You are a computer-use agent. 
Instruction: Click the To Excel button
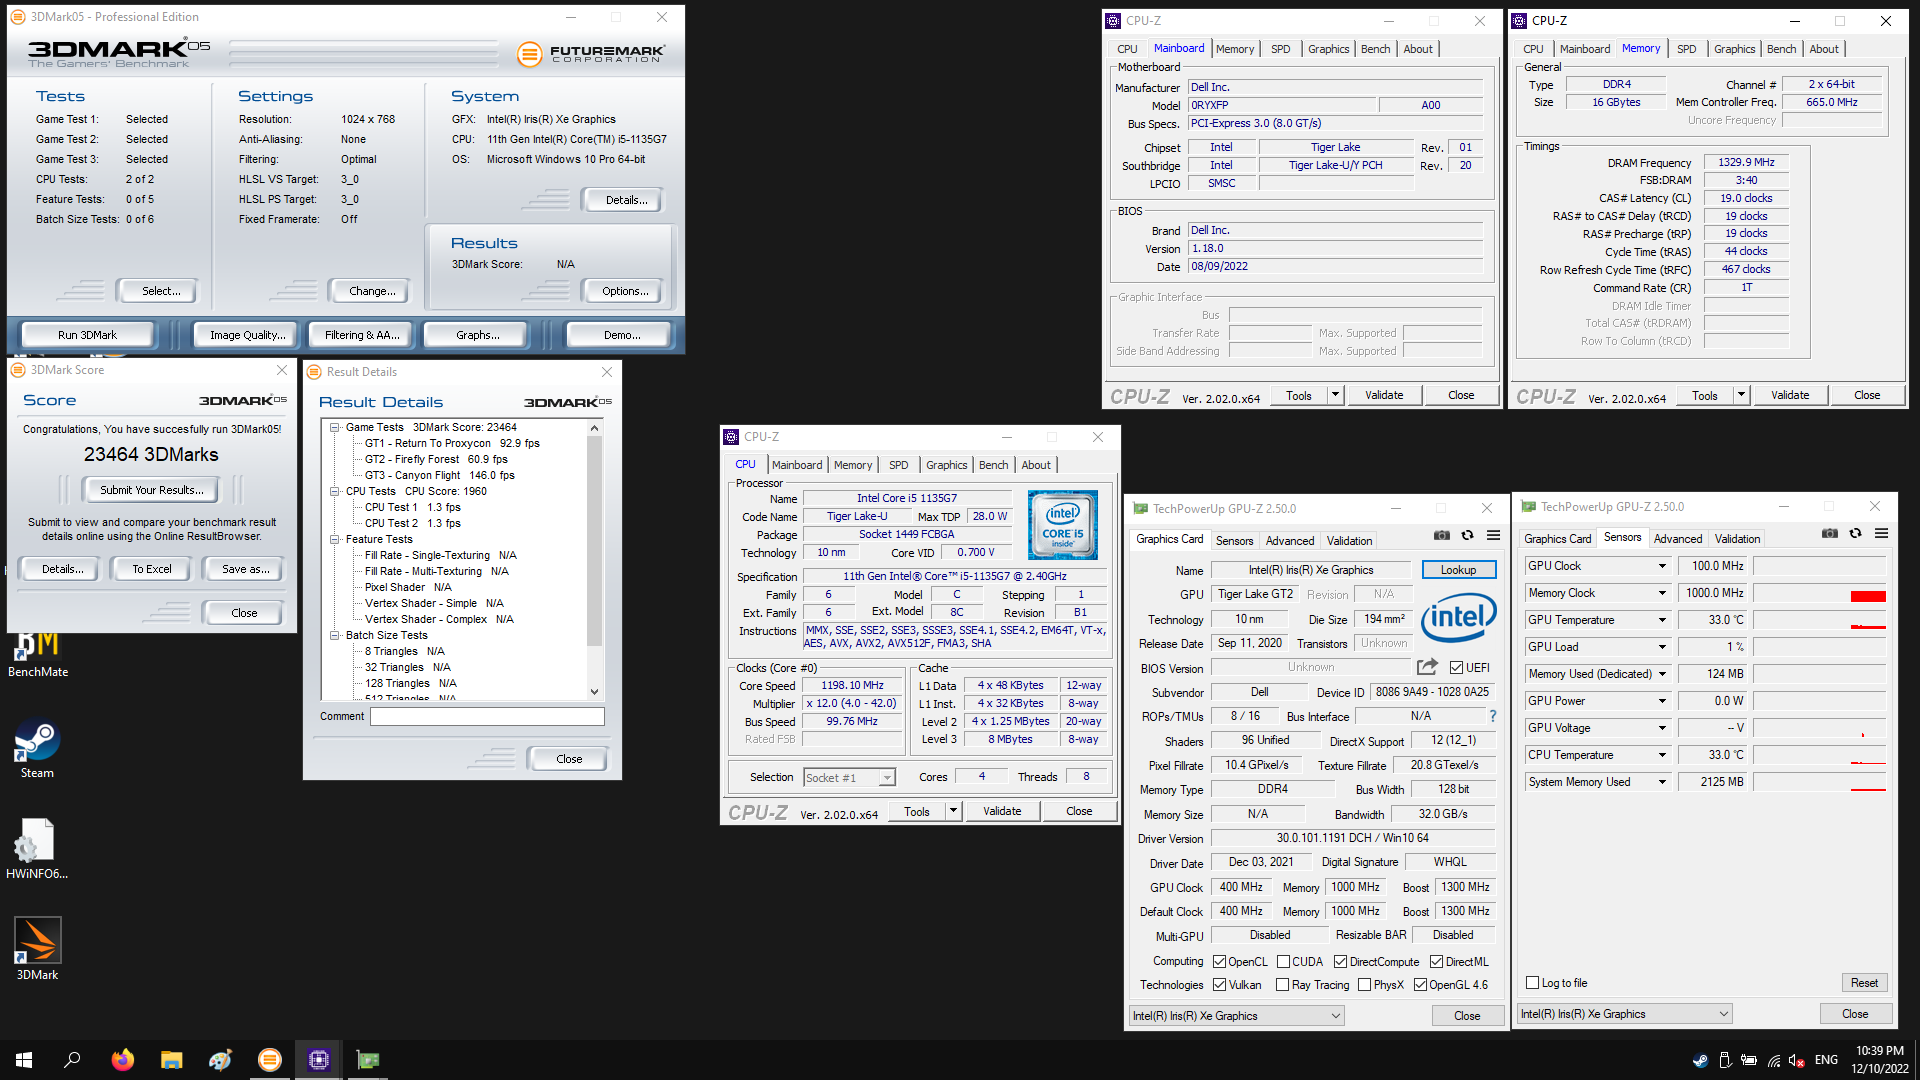152,569
